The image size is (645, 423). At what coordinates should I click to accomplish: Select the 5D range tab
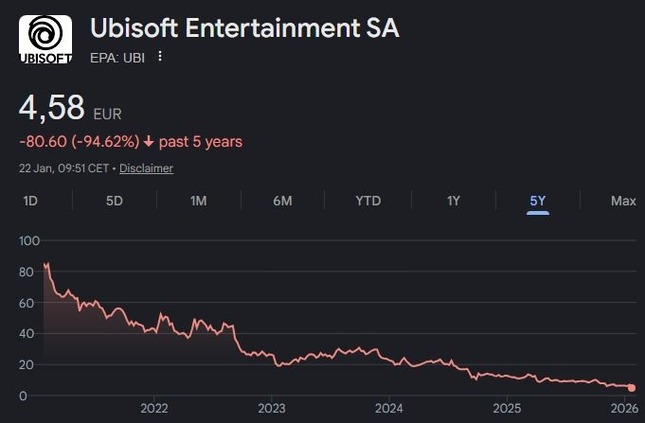114,201
